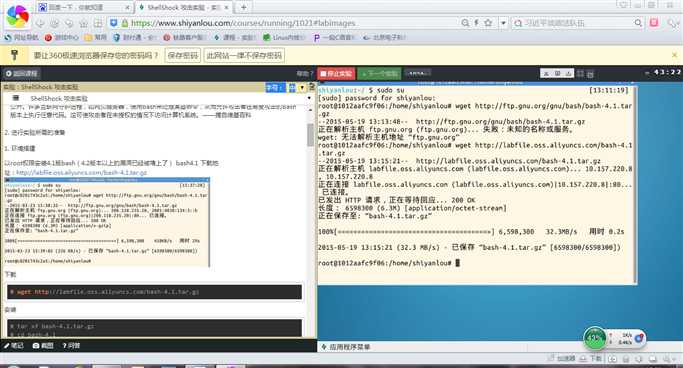This screenshot has width=683, height=368.
Task: Click the 截图 screenshot camera button
Action: 43,345
